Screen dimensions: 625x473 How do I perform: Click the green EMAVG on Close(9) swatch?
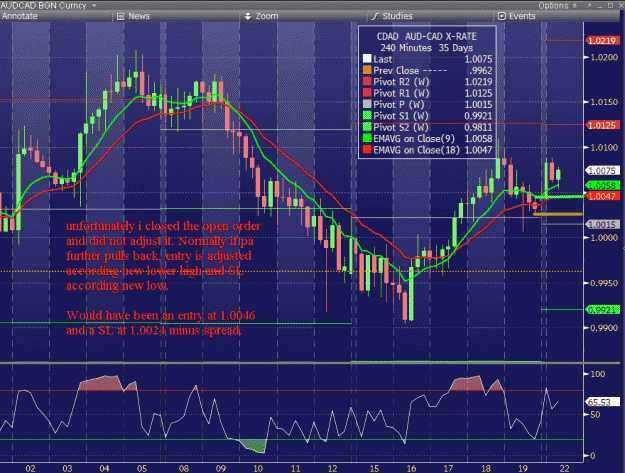(367, 139)
